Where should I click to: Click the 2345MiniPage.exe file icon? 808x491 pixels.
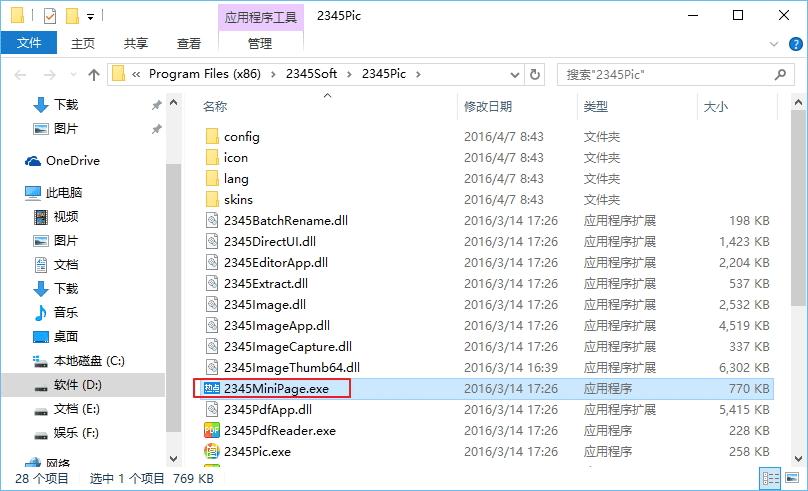click(x=212, y=388)
